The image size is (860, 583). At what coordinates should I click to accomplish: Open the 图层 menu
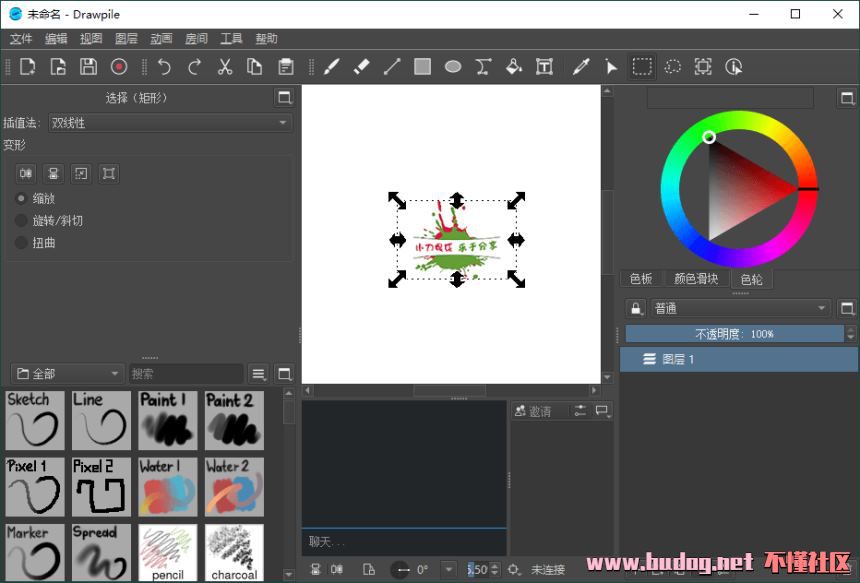click(126, 39)
